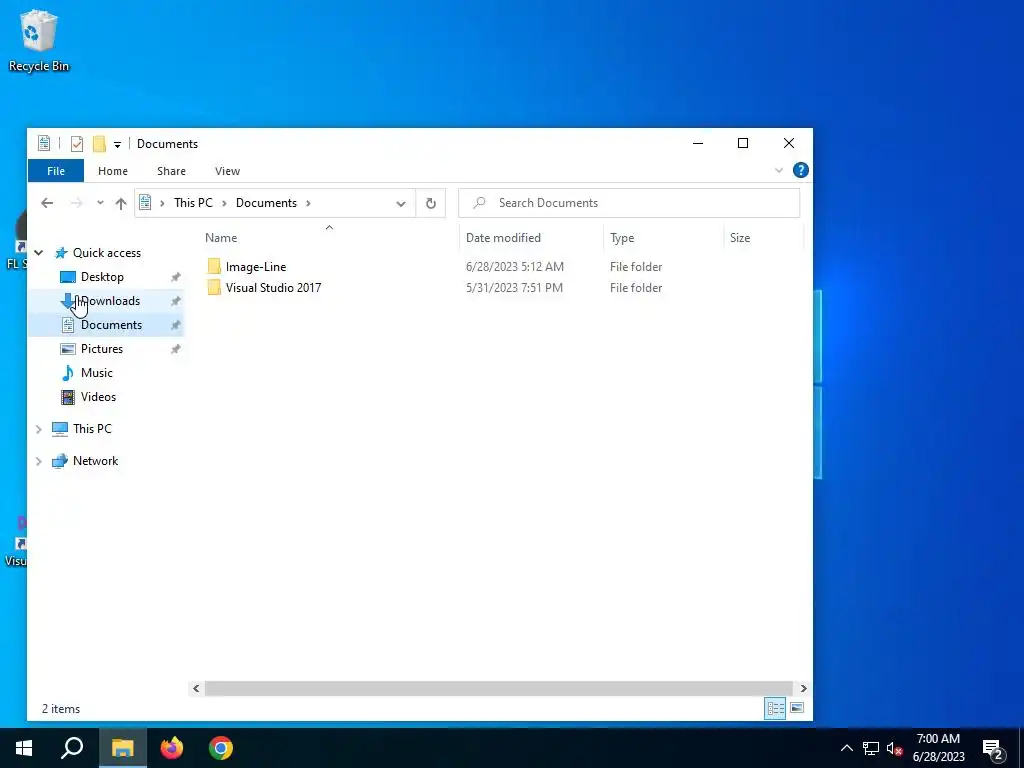This screenshot has width=1024, height=768.
Task: Click the window system menu icon
Action: click(x=44, y=143)
